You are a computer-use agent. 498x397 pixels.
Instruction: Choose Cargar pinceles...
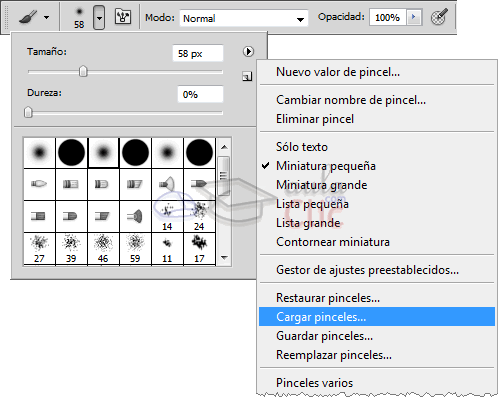[x=377, y=317]
